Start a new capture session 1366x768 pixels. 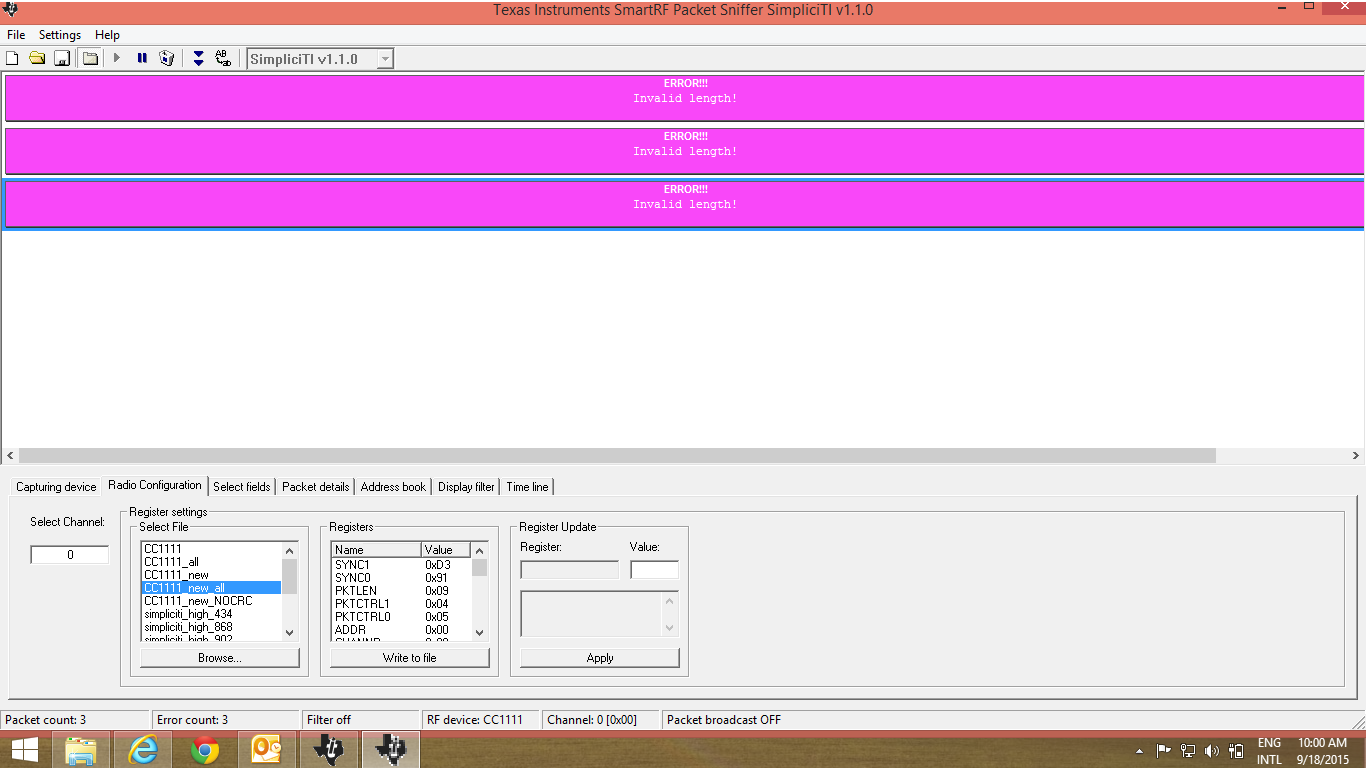pyautogui.click(x=12, y=57)
